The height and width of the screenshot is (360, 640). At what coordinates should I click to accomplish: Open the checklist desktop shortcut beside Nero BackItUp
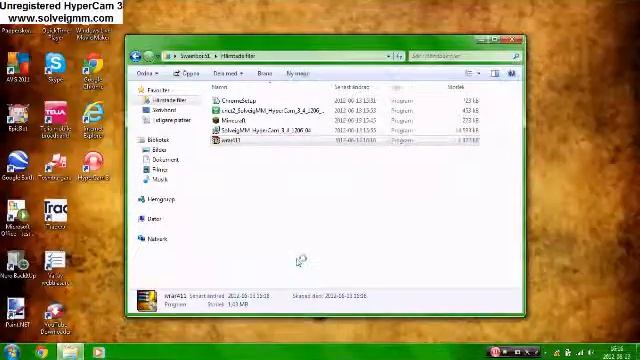click(56, 268)
